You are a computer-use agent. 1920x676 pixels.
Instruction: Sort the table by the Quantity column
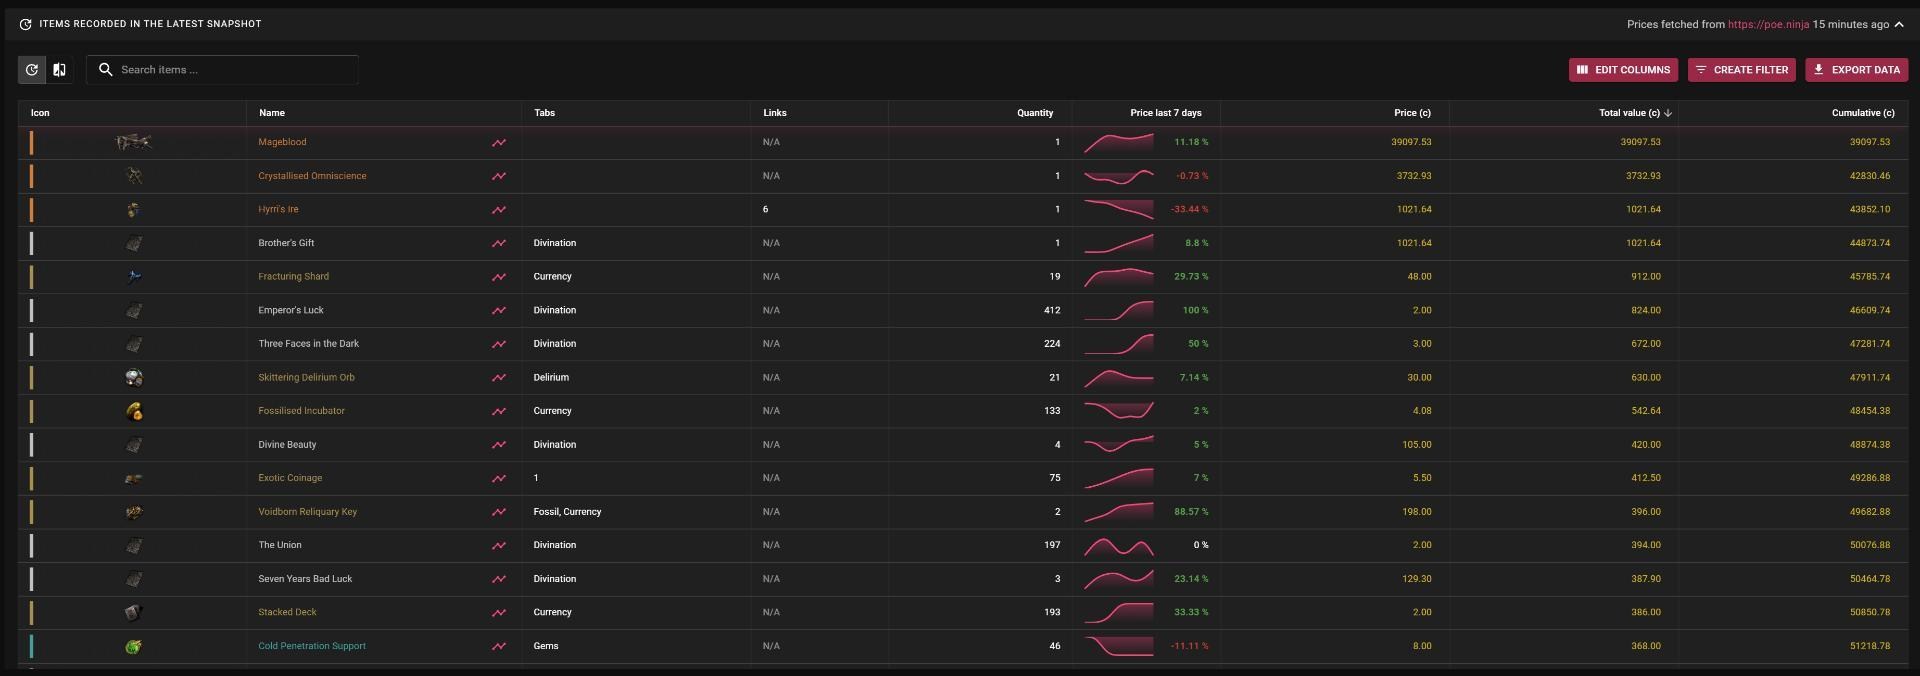(x=1034, y=113)
